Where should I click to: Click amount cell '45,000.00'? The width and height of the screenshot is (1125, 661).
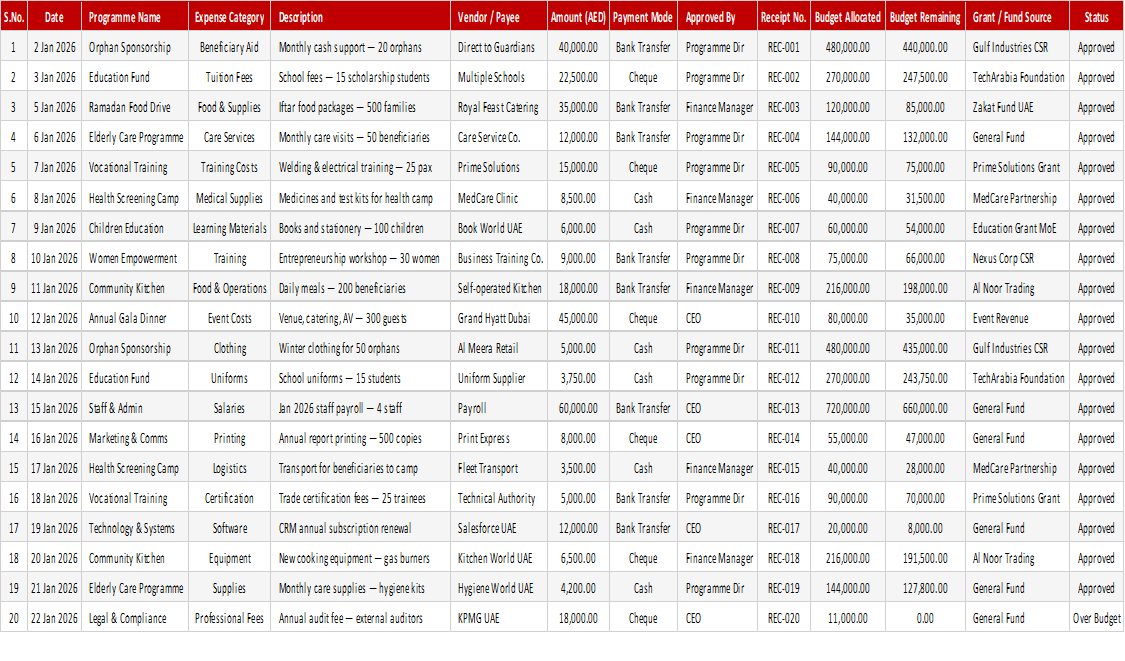point(578,318)
